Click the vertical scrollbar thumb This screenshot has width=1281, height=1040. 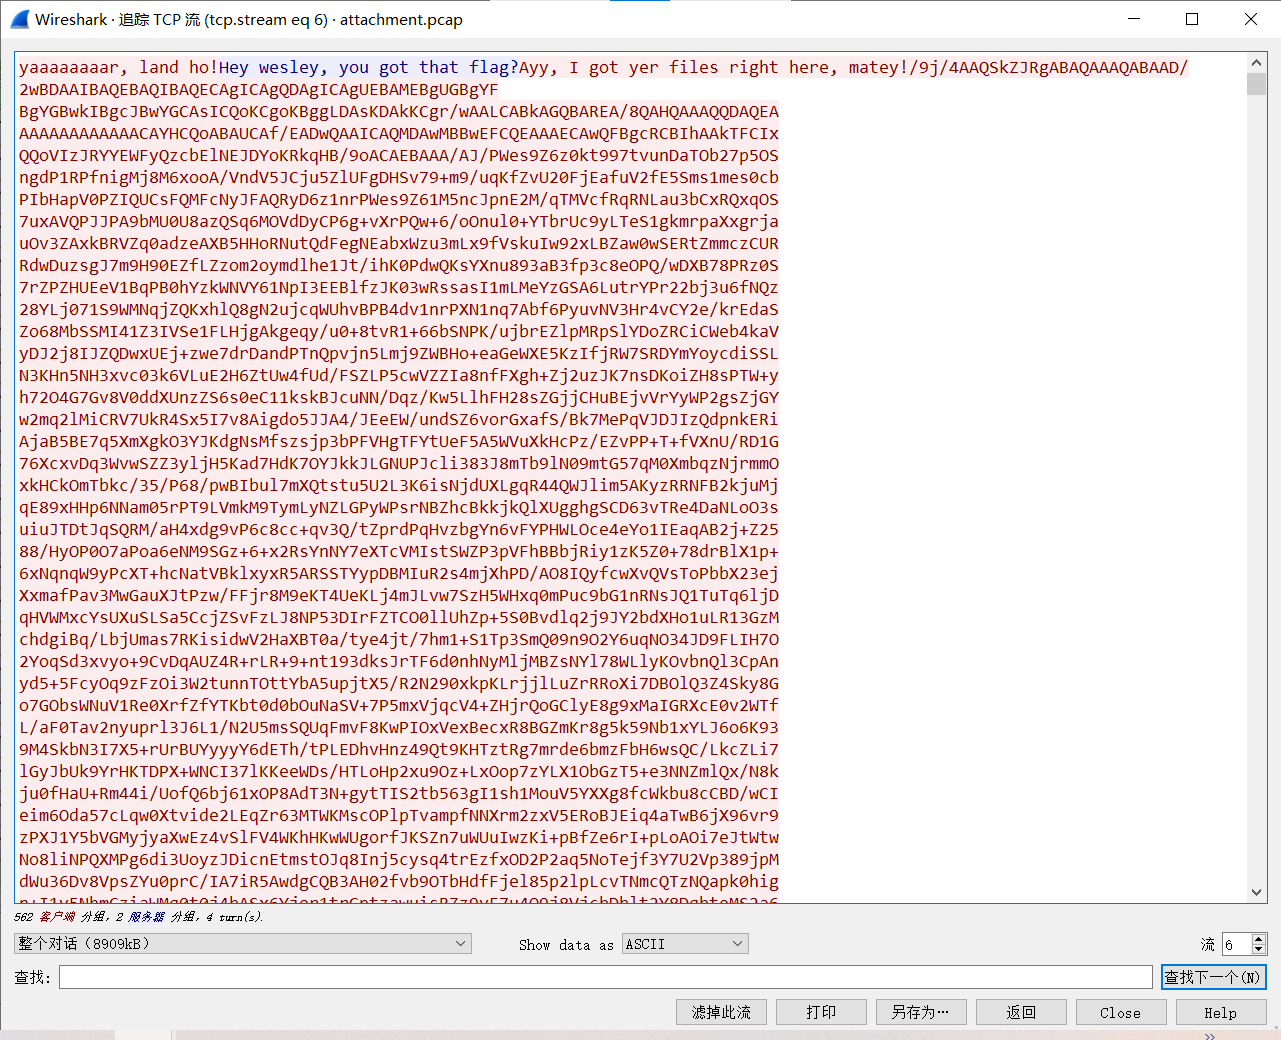(x=1257, y=83)
